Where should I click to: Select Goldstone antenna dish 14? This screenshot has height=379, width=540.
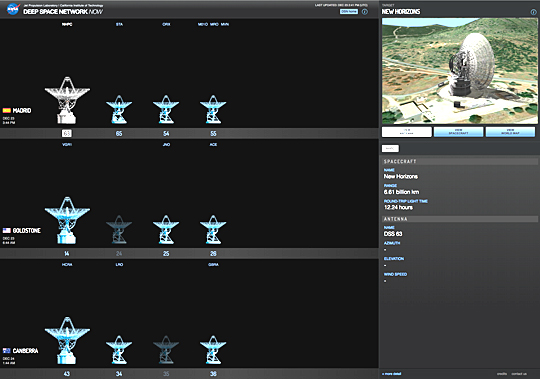(x=67, y=220)
